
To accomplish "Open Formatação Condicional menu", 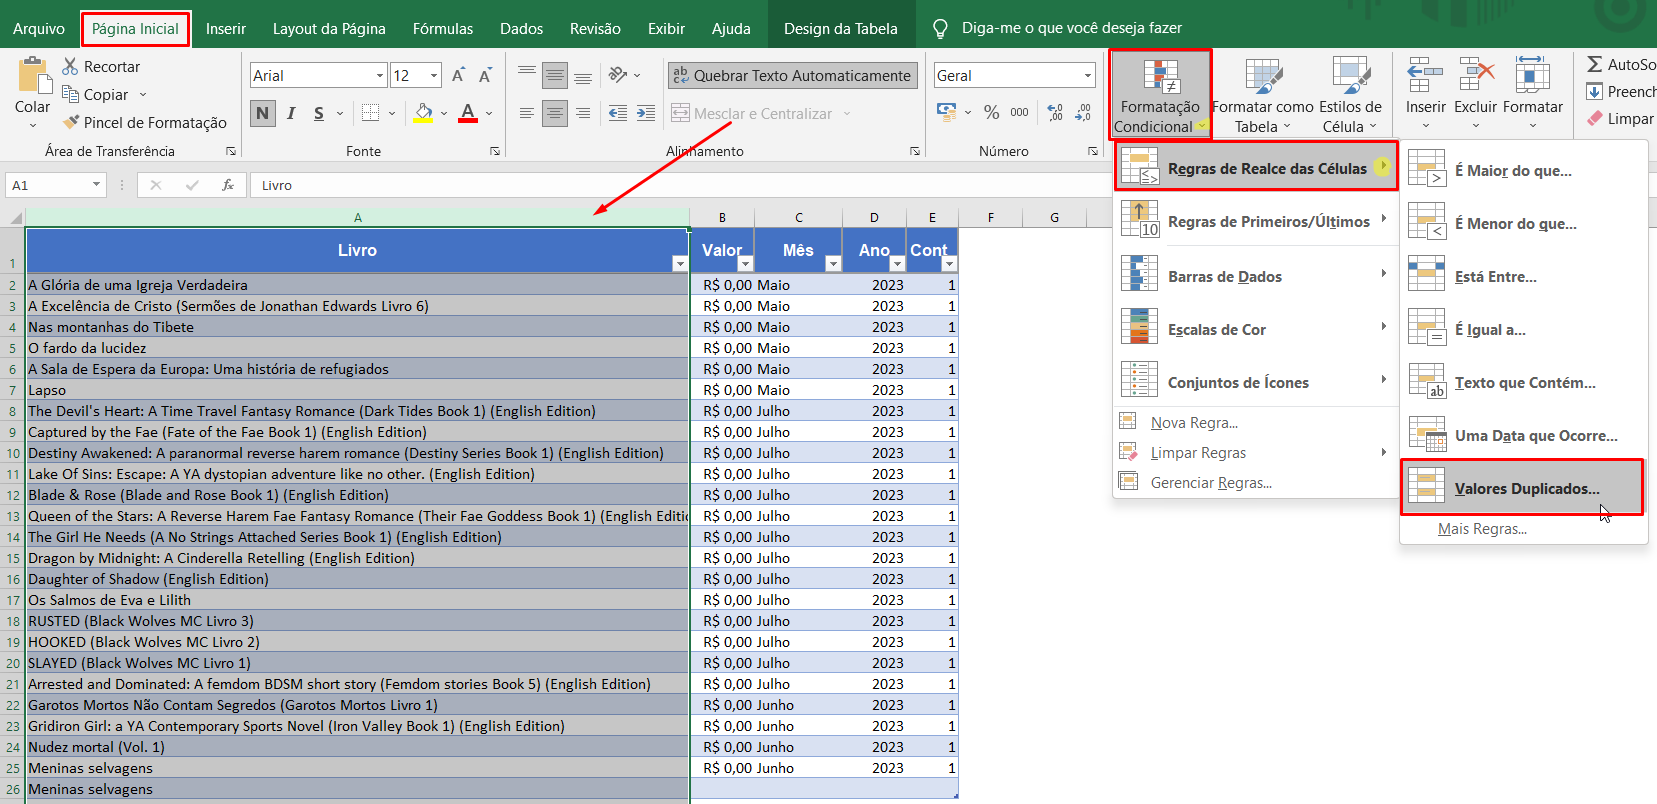I will coord(1160,95).
